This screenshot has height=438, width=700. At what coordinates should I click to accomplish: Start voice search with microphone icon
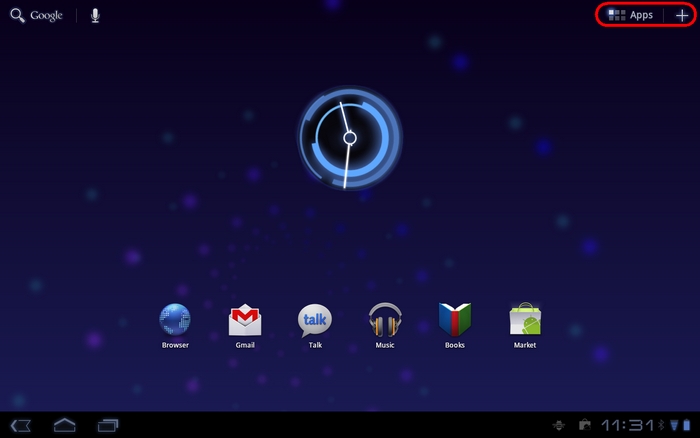[95, 16]
